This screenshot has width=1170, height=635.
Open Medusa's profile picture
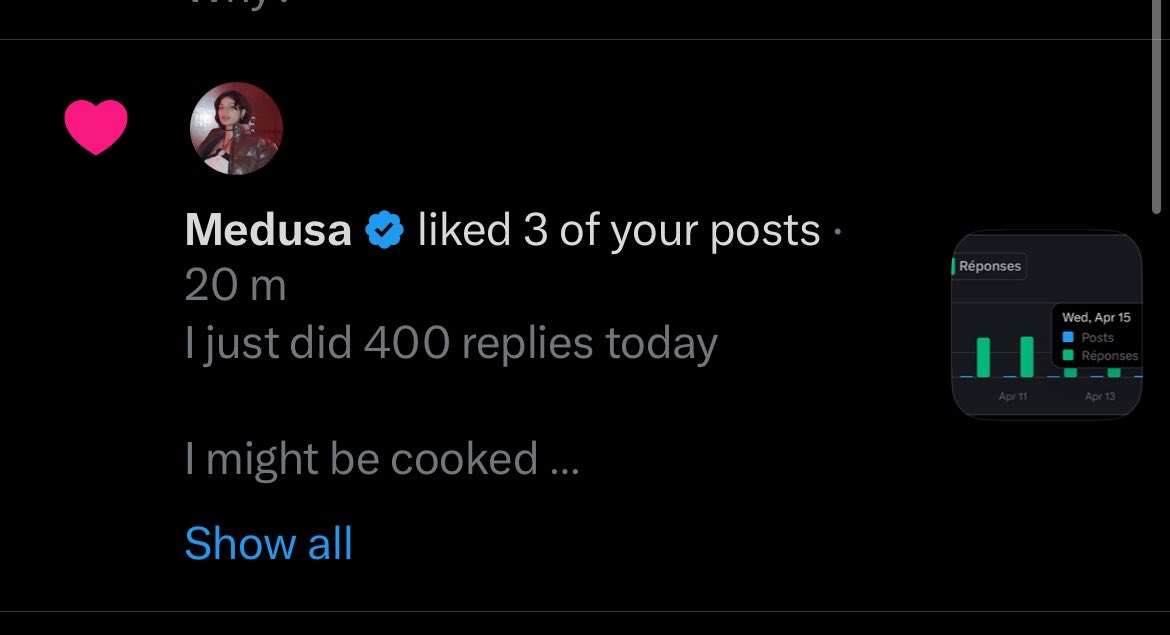[x=236, y=129]
